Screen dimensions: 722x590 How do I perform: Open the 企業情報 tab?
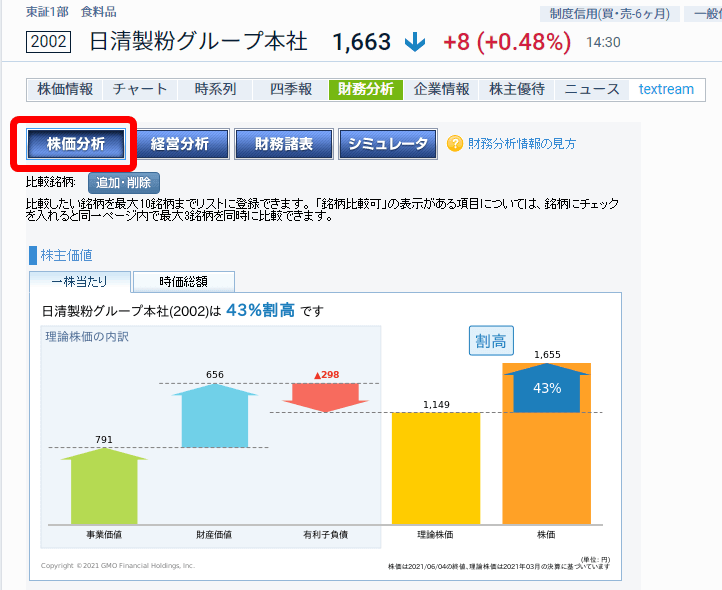pyautogui.click(x=441, y=89)
